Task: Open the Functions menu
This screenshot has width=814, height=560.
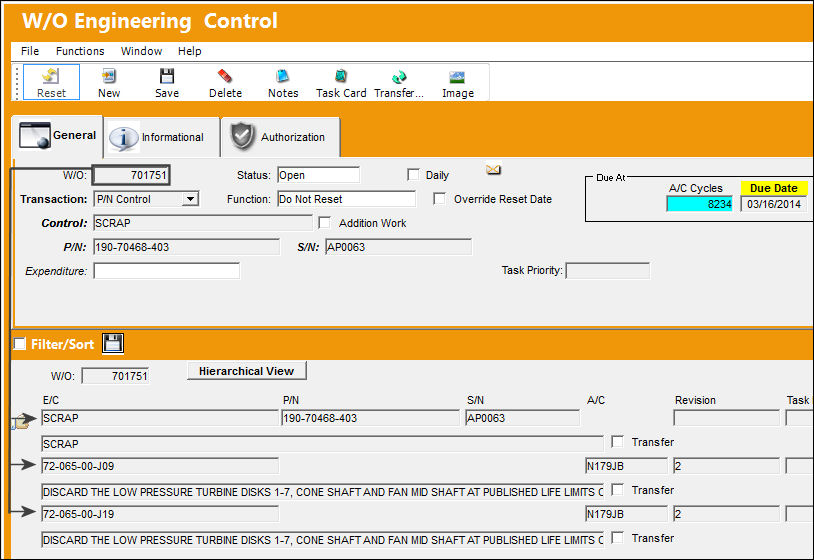Action: [x=80, y=51]
